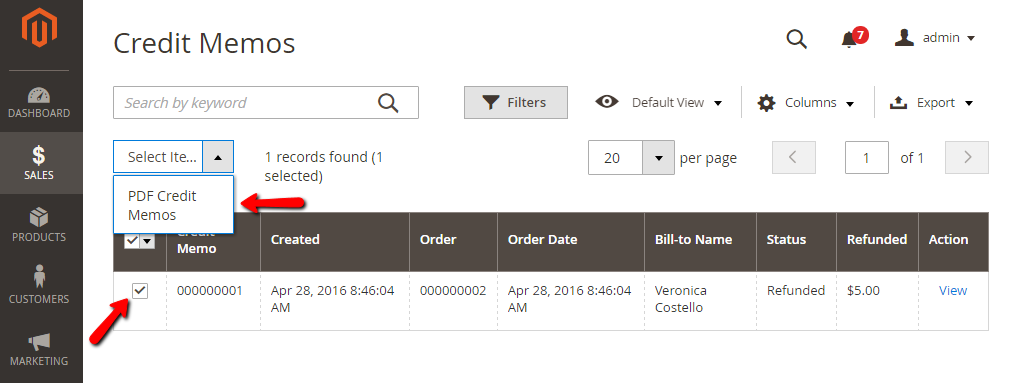Open the View link for the memo
The height and width of the screenshot is (383, 1013).
[952, 291]
